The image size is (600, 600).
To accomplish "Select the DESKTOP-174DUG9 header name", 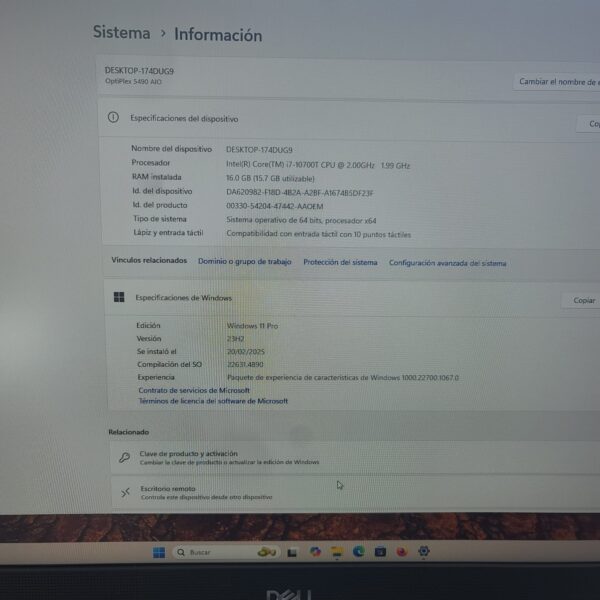I will [x=139, y=71].
